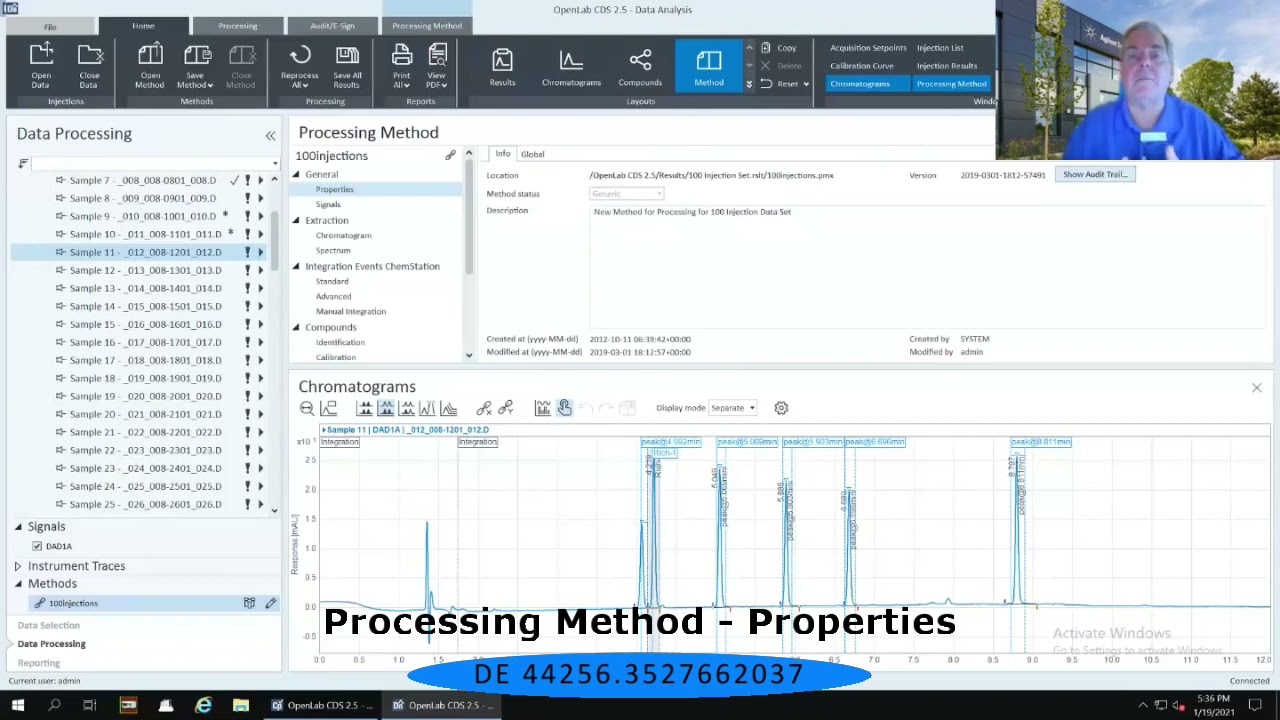Select Manual Integration node
This screenshot has width=1280, height=720.
(x=350, y=311)
